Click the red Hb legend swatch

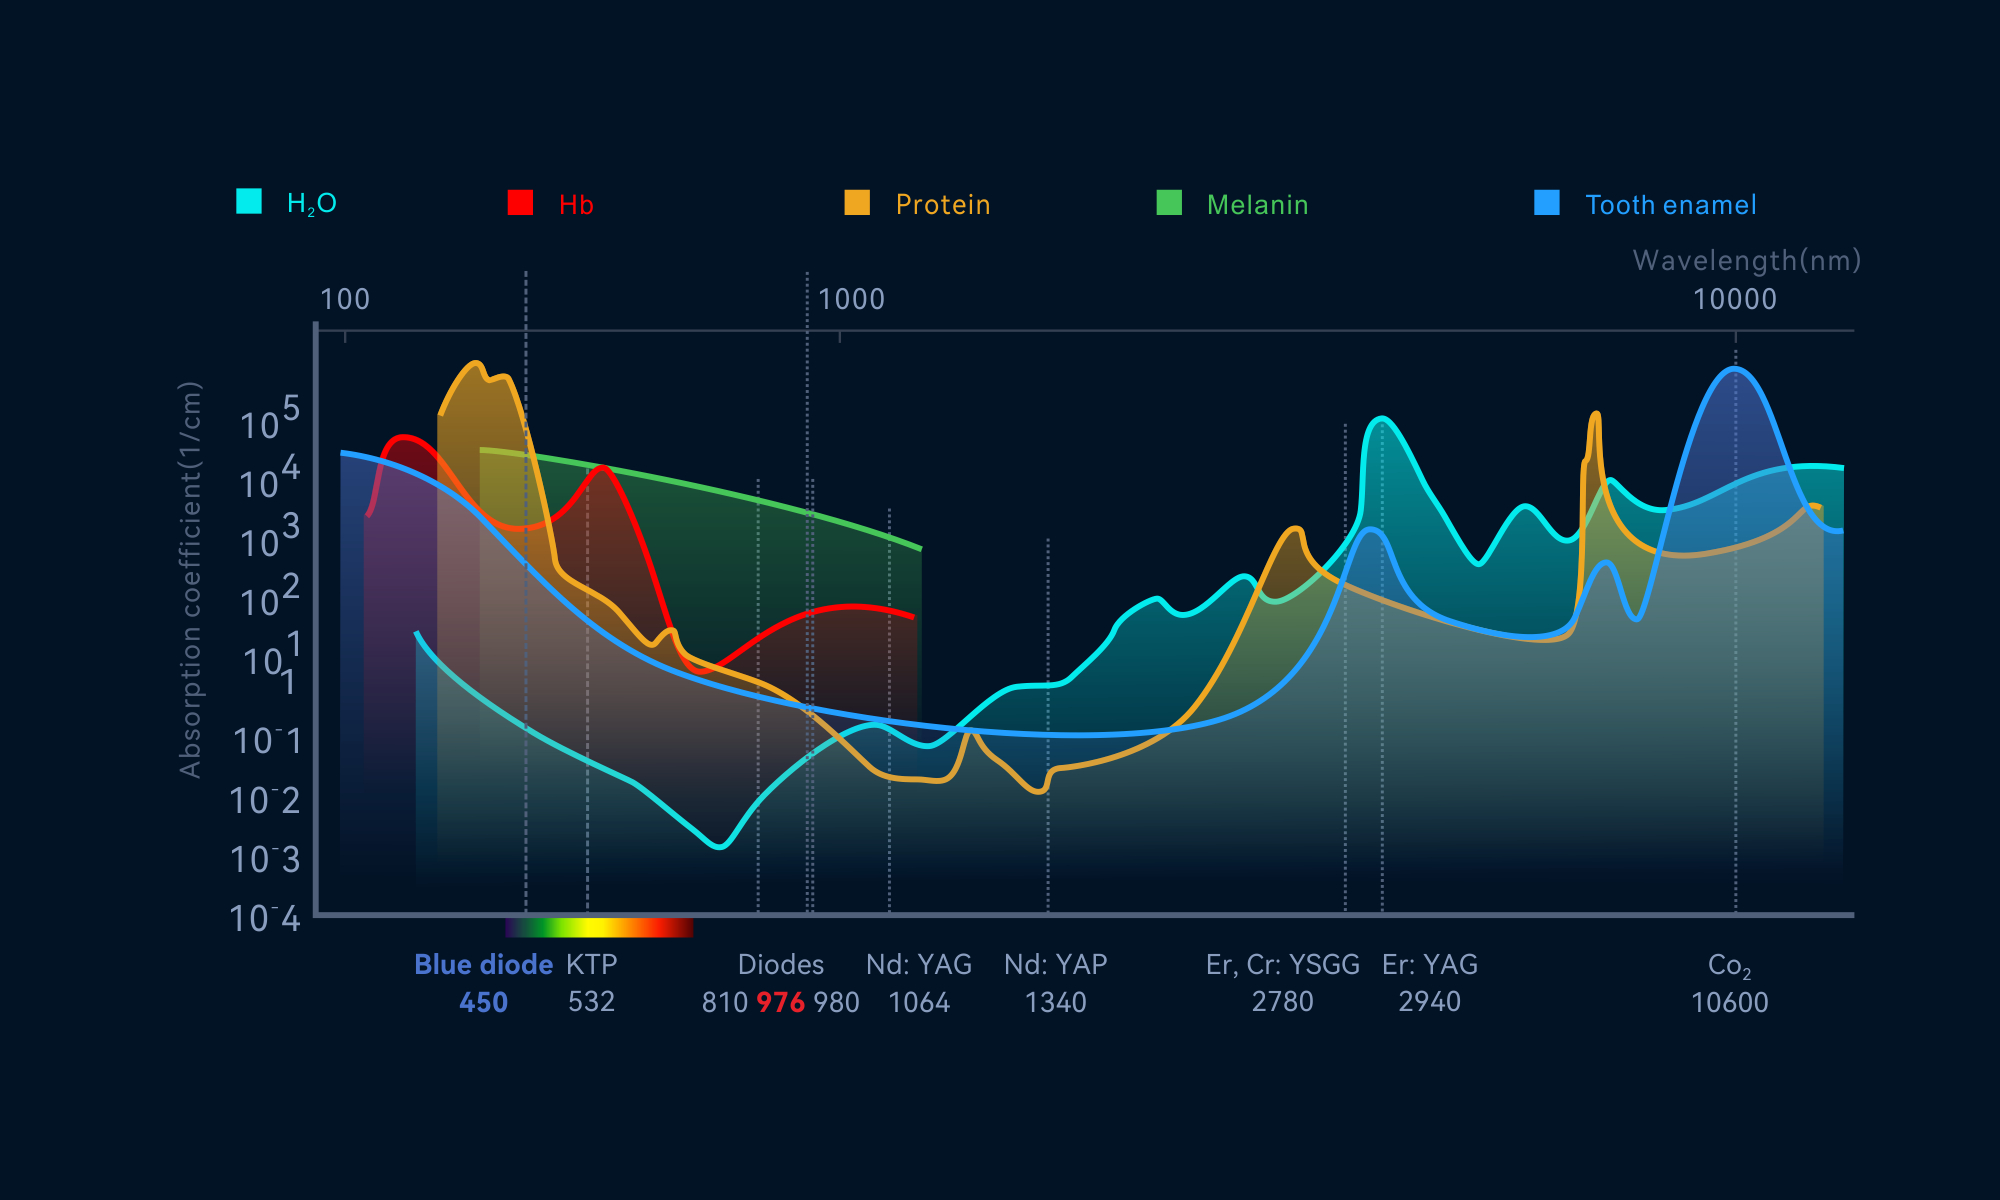pos(520,203)
